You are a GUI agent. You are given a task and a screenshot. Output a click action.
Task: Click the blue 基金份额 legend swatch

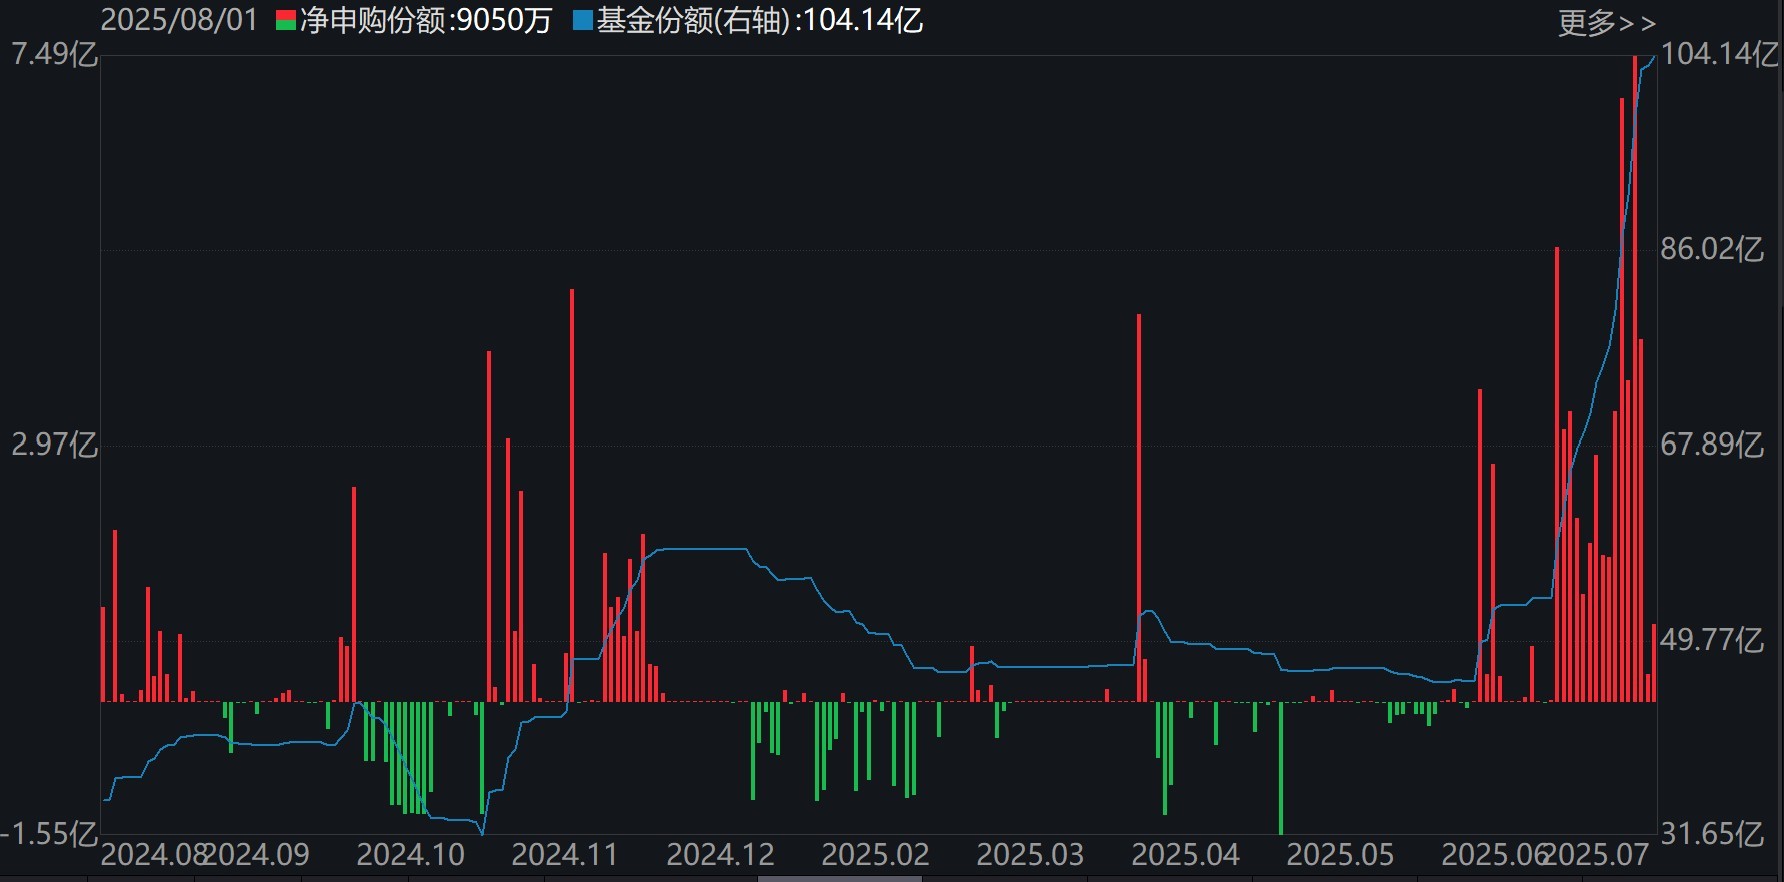(x=582, y=21)
